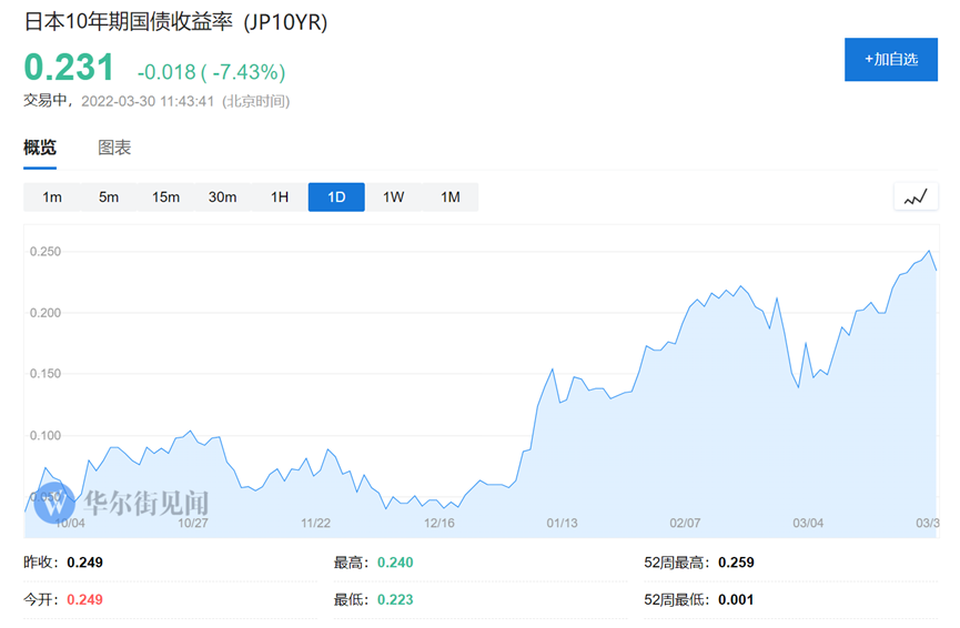Change chart to 1W weekly interval
The height and width of the screenshot is (628, 960).
(x=393, y=197)
